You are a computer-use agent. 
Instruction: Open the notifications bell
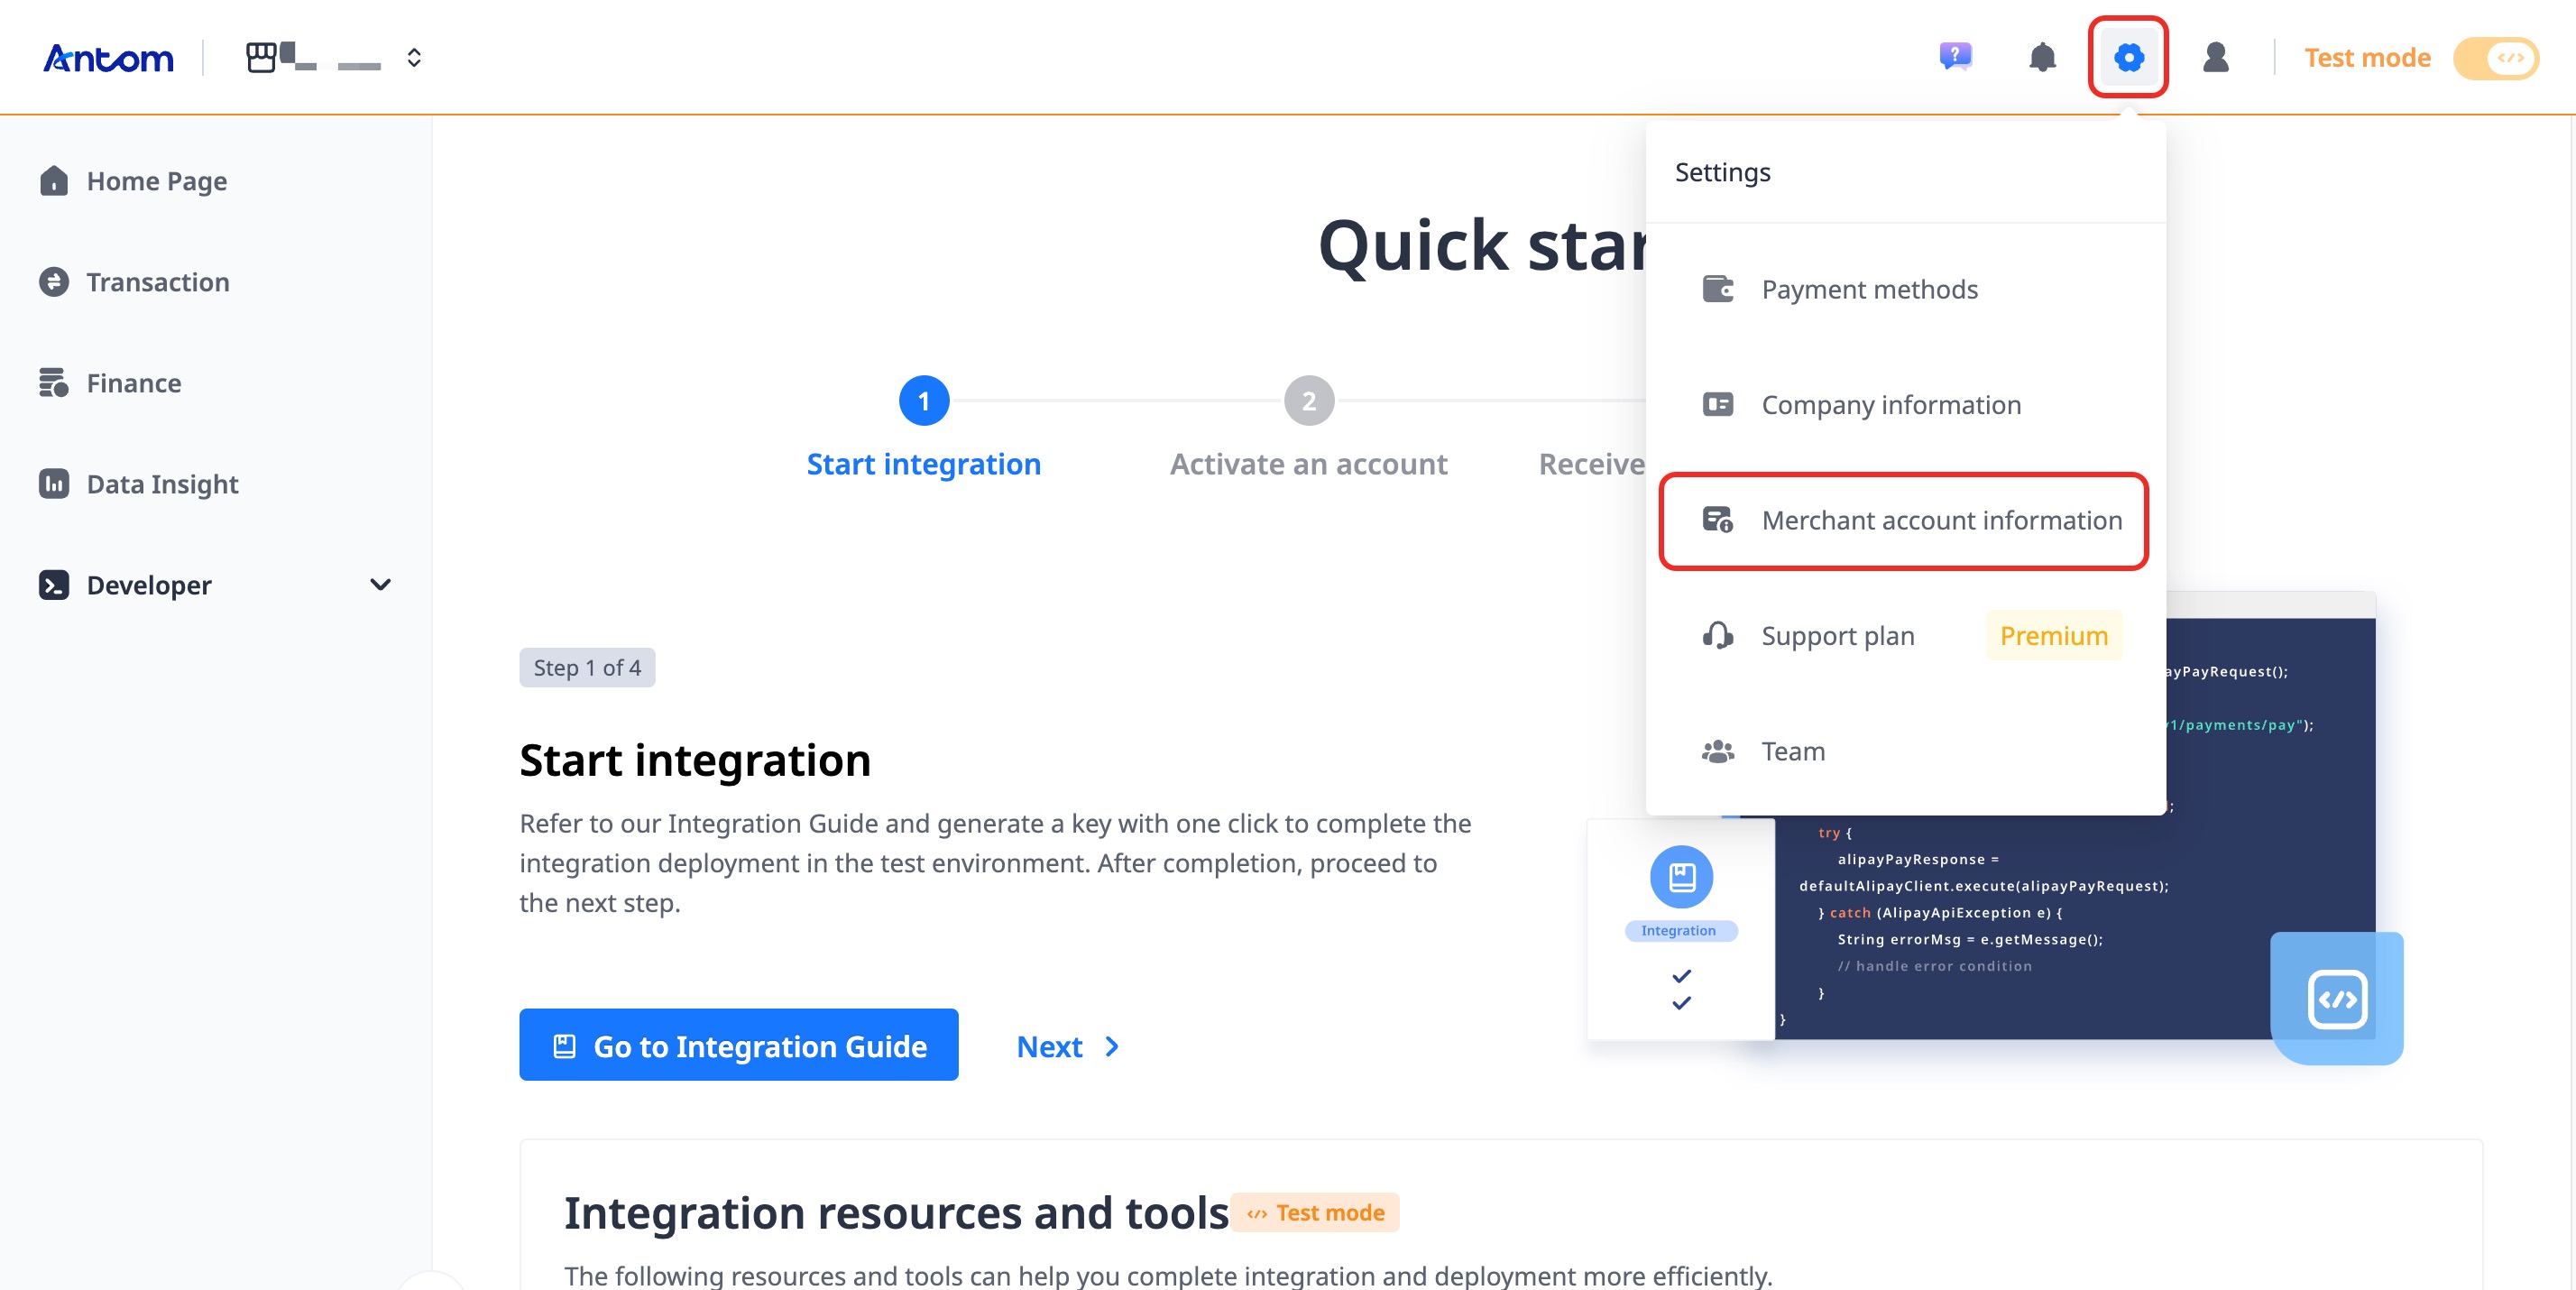(2042, 57)
